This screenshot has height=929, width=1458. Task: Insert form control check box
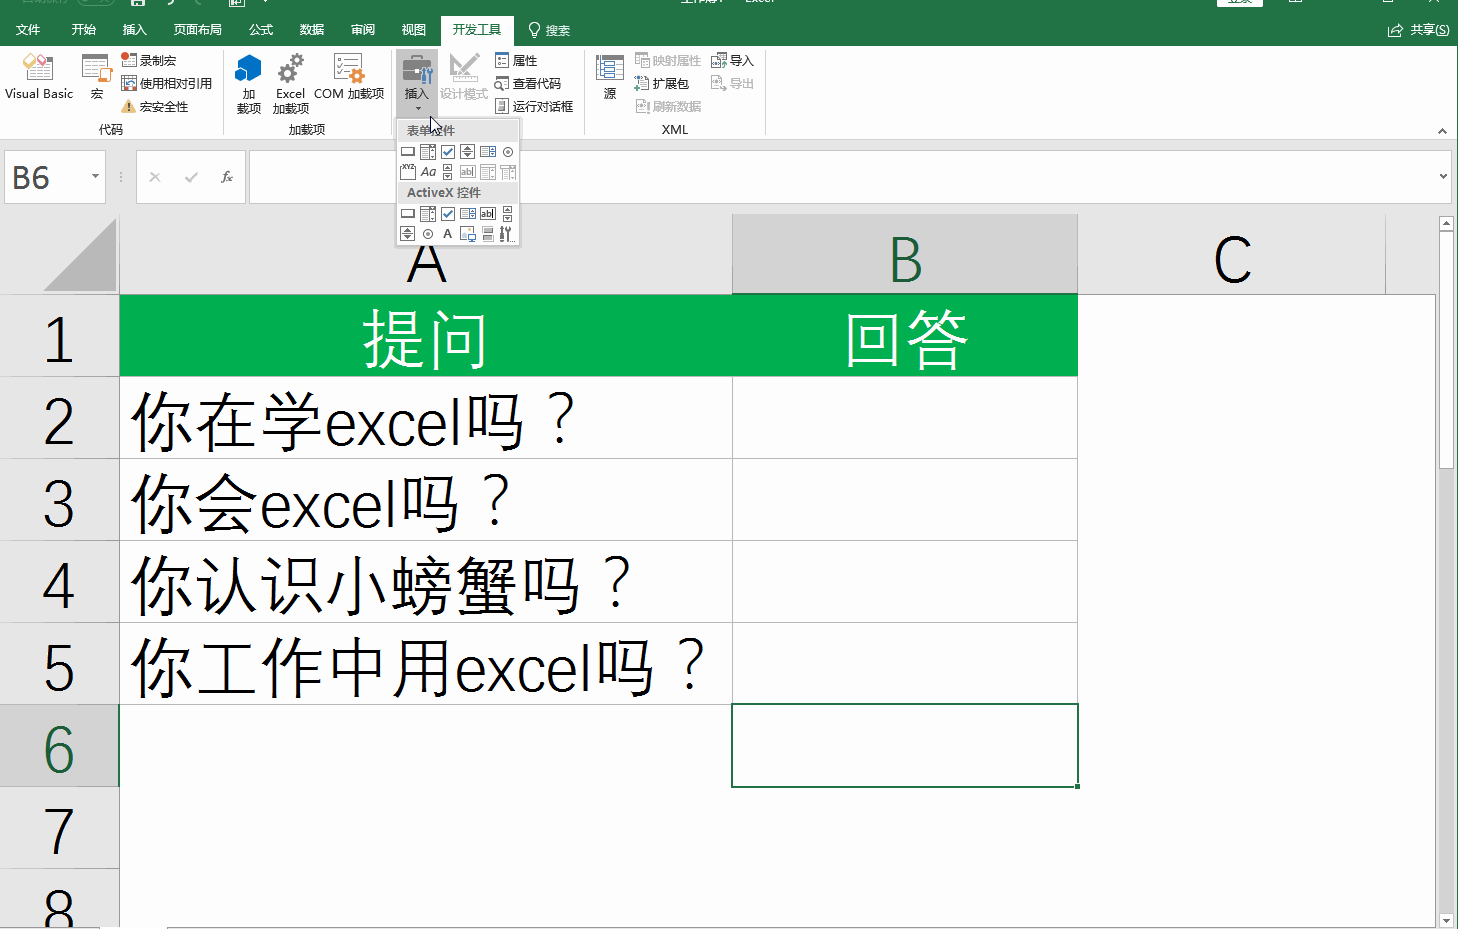[448, 152]
